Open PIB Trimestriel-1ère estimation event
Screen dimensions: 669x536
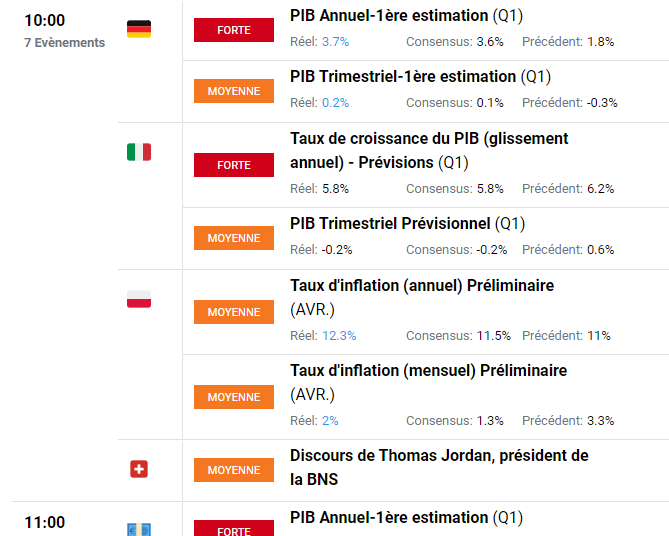tap(420, 77)
